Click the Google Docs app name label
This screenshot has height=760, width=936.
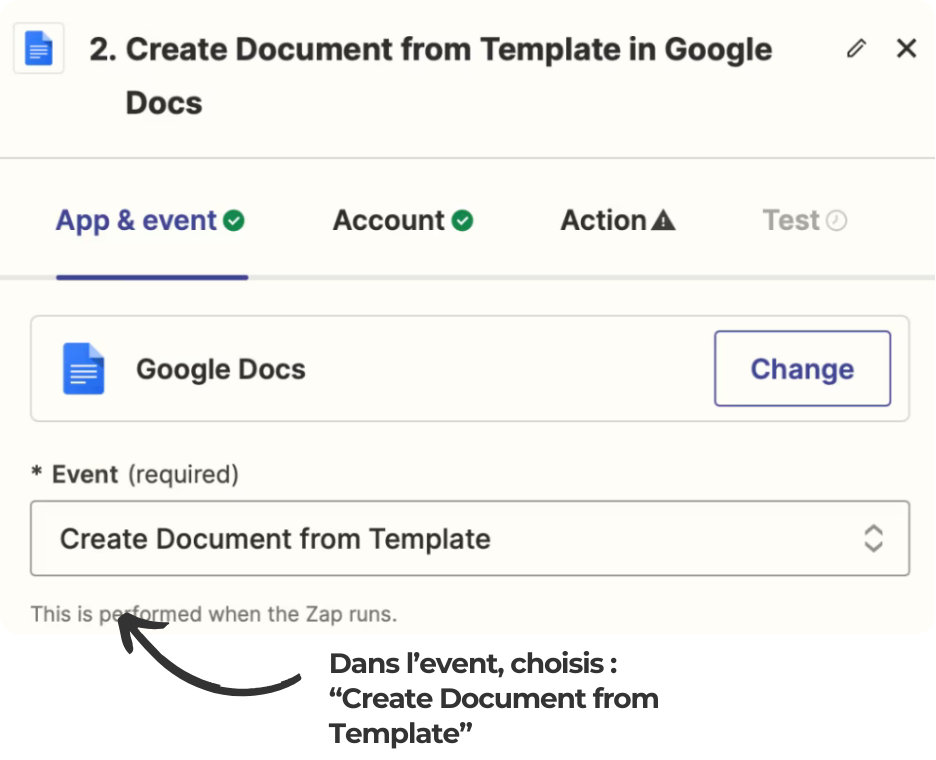[x=221, y=369]
